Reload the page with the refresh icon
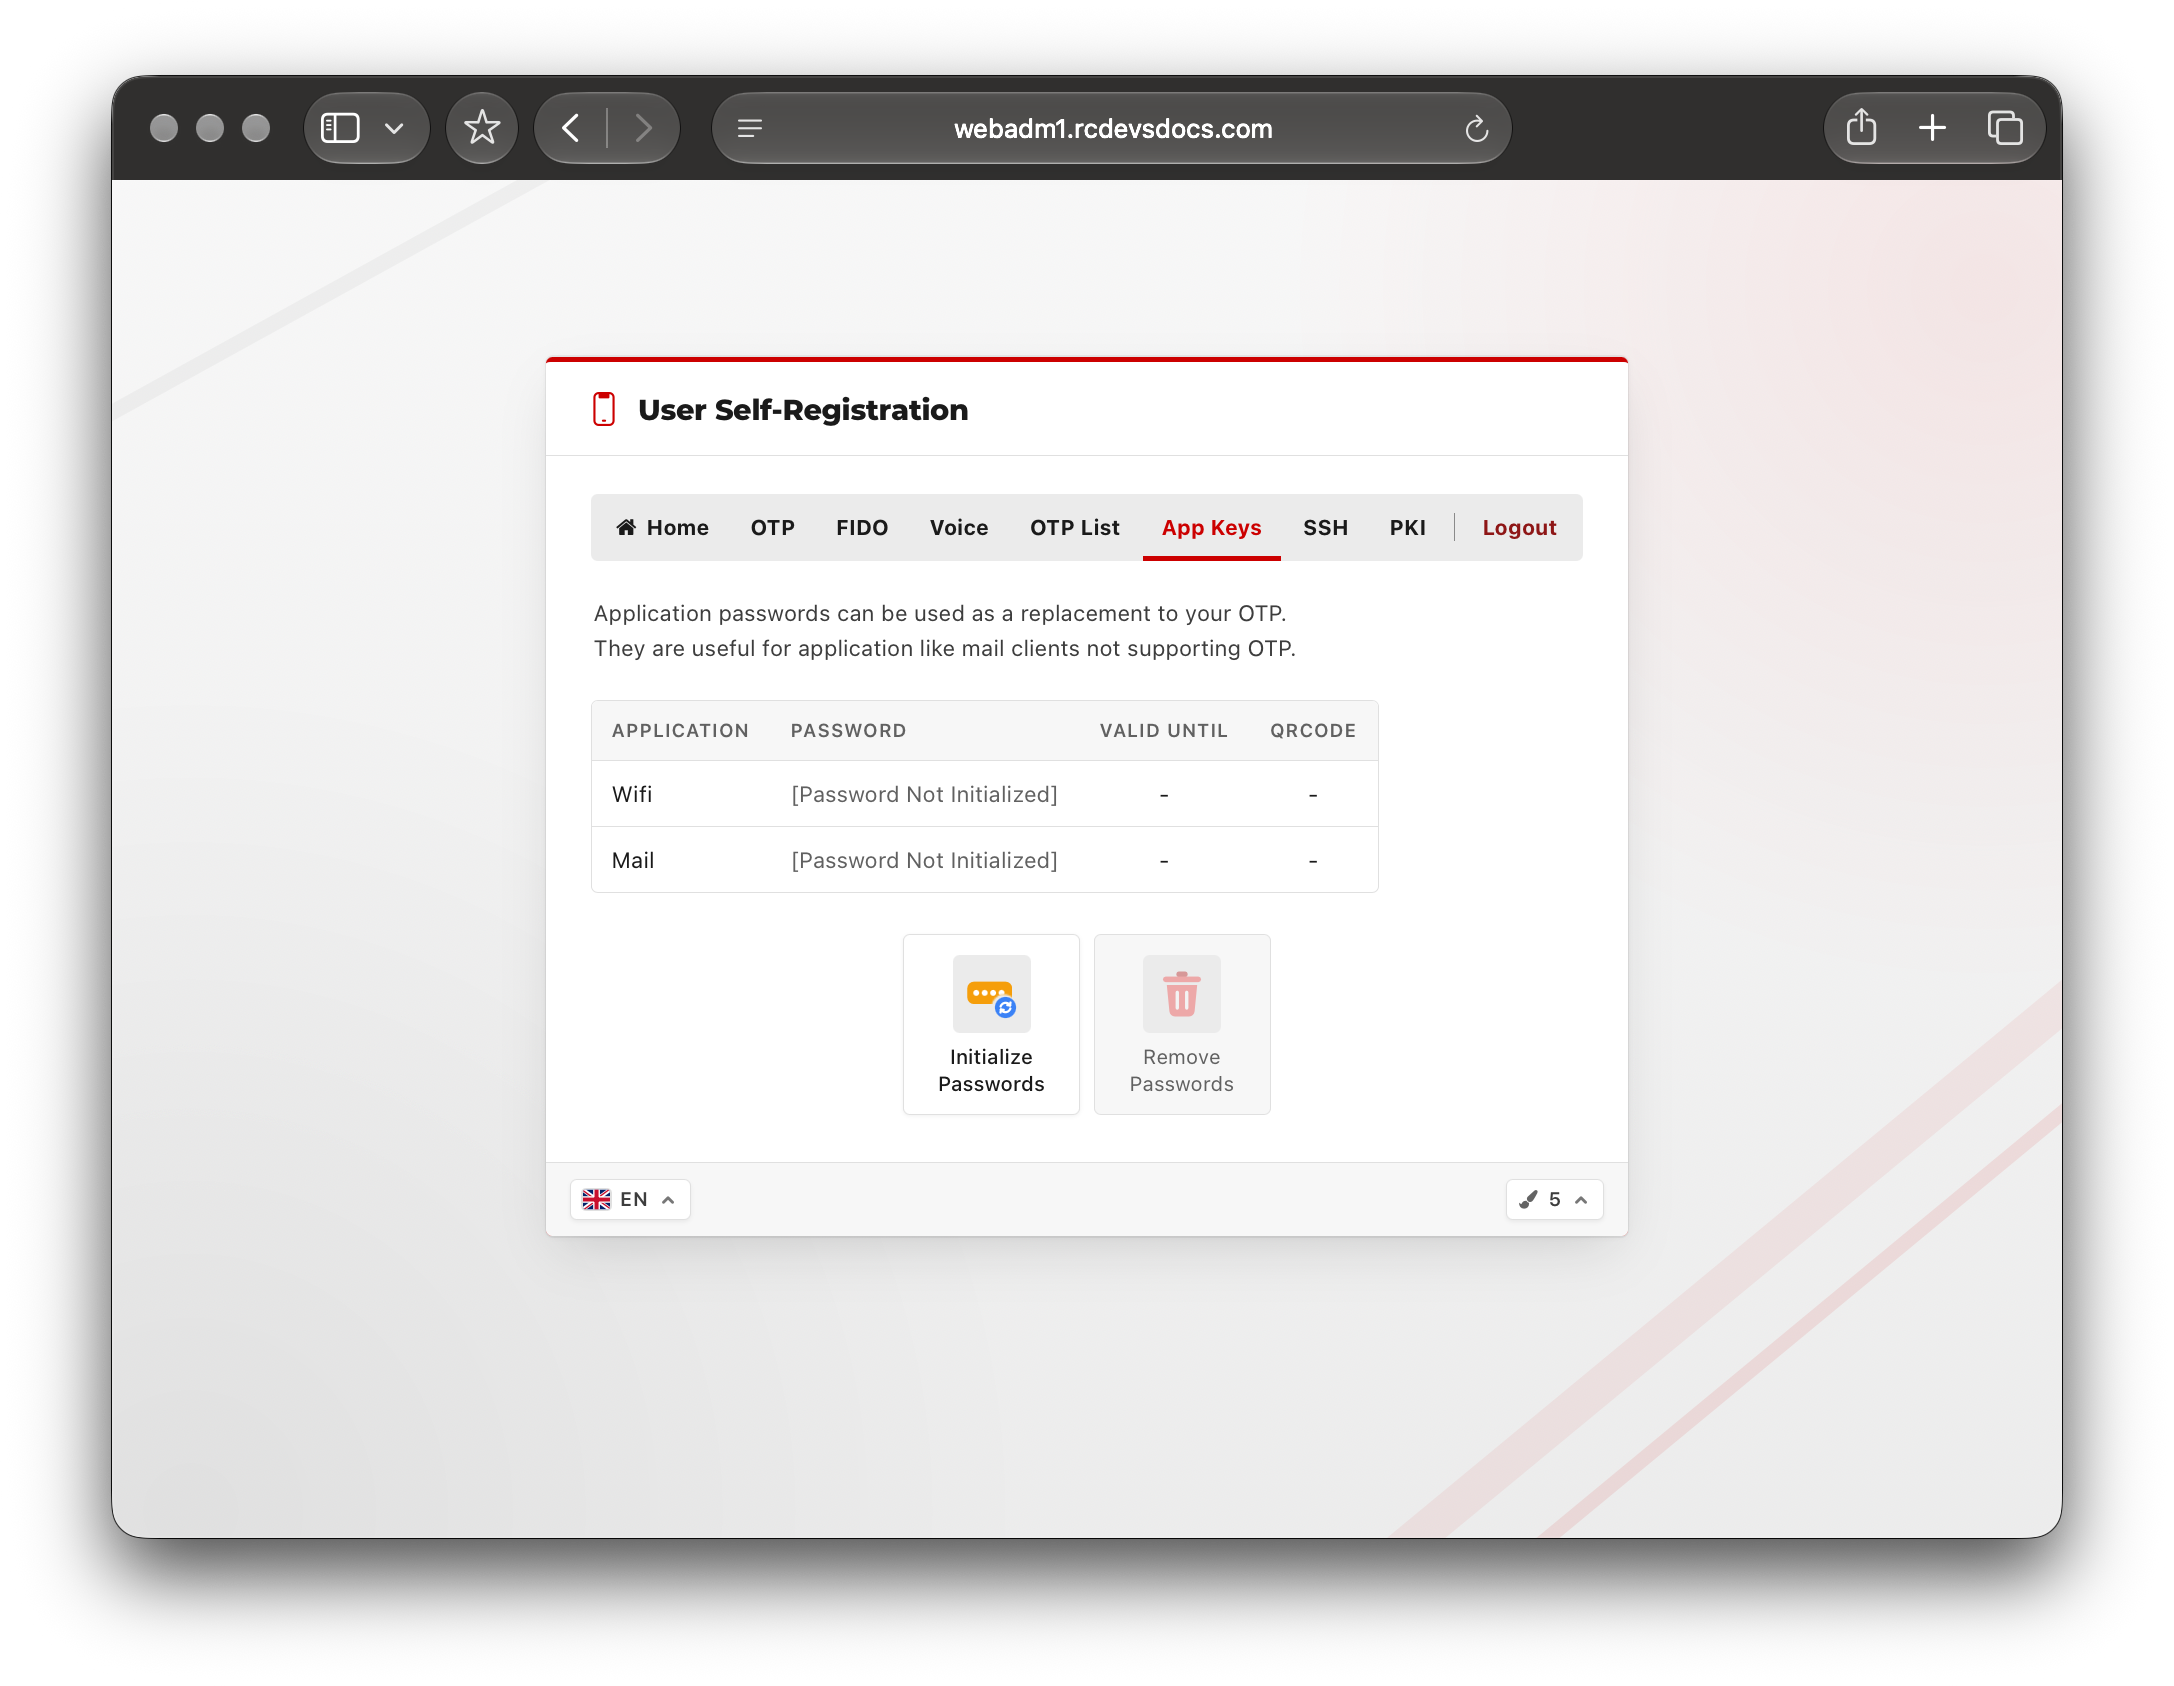The height and width of the screenshot is (1686, 2174). coord(1476,128)
